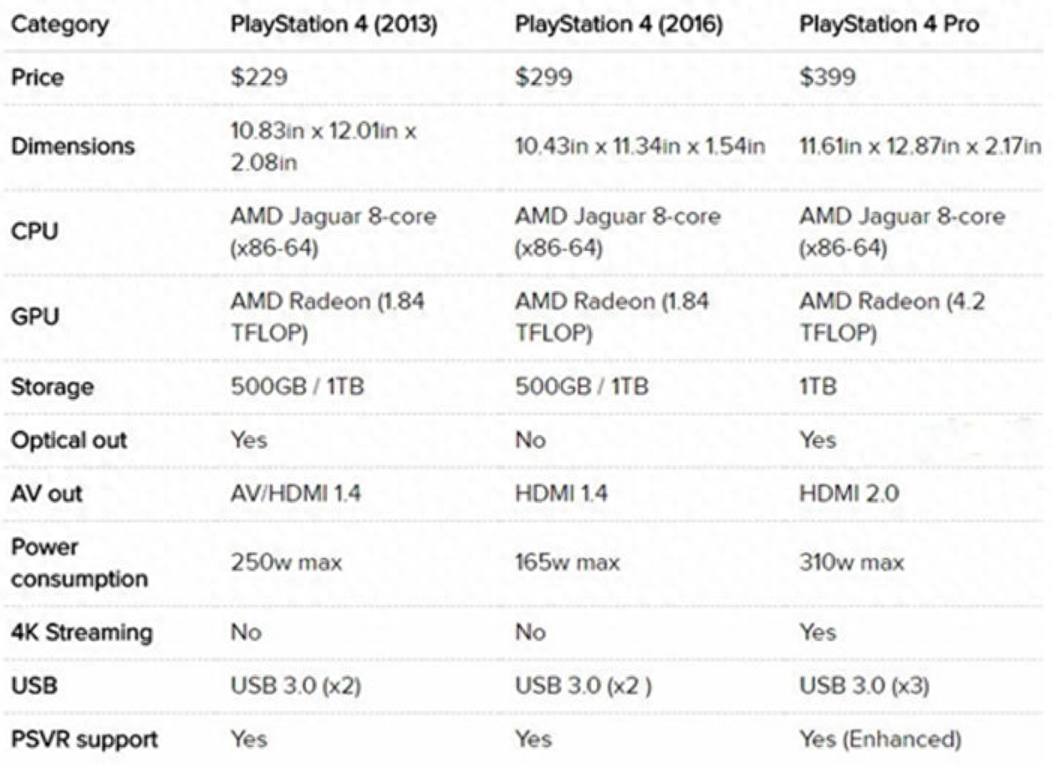Viewport: 1052px width, 766px height.
Task: Click the Optical out 'No' cell
Action: 530,439
